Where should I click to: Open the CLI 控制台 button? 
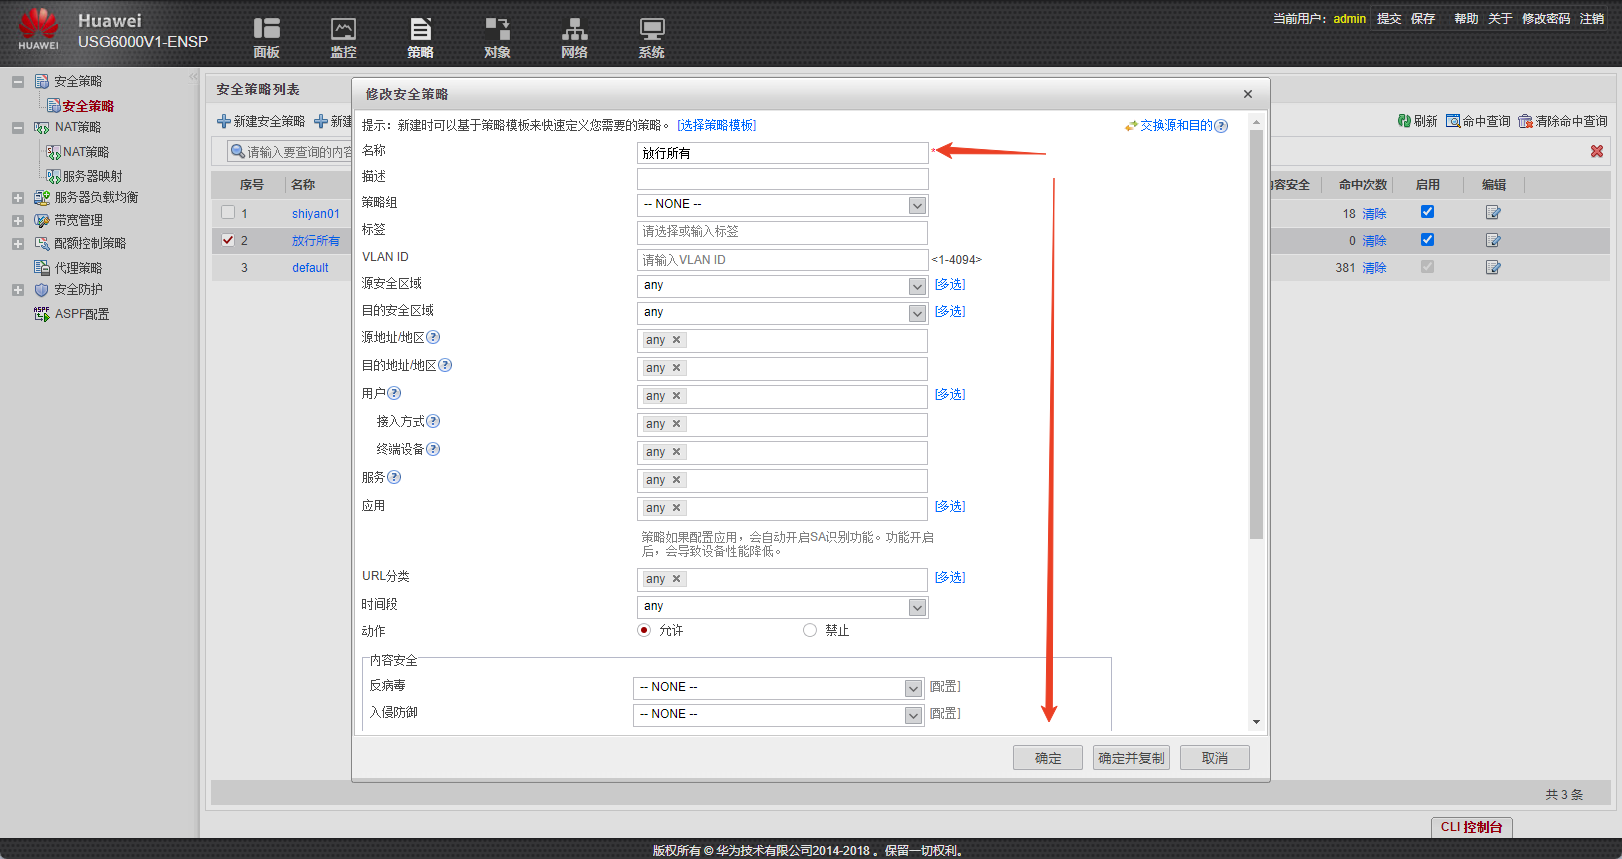pos(1471,827)
